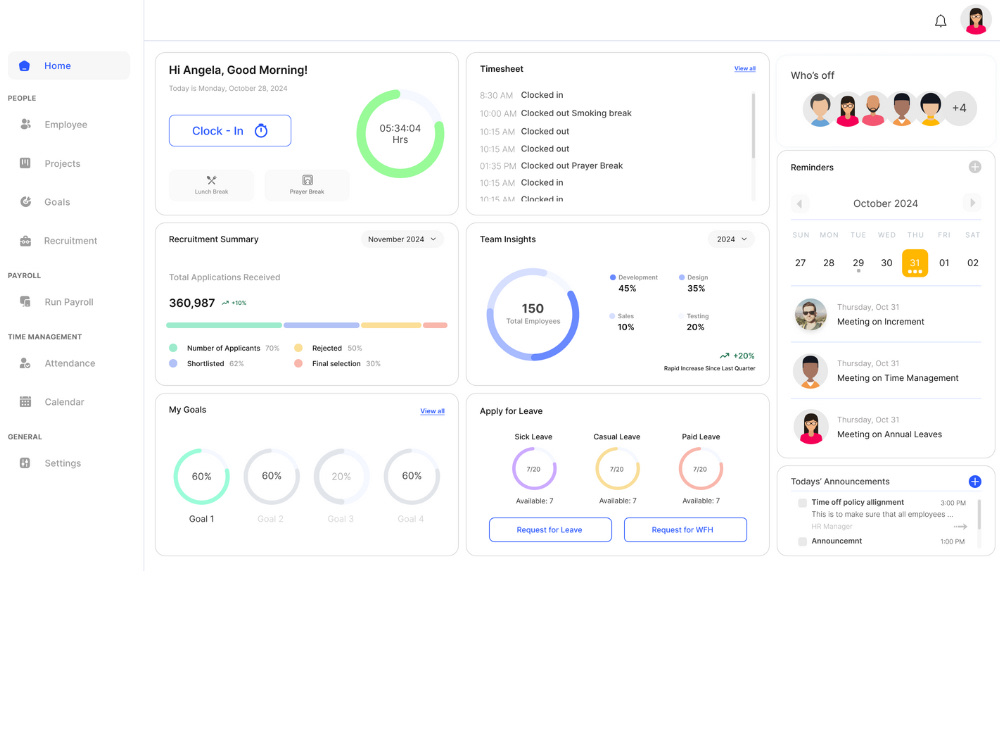
Task: Select October 29 in calendar
Action: point(858,263)
